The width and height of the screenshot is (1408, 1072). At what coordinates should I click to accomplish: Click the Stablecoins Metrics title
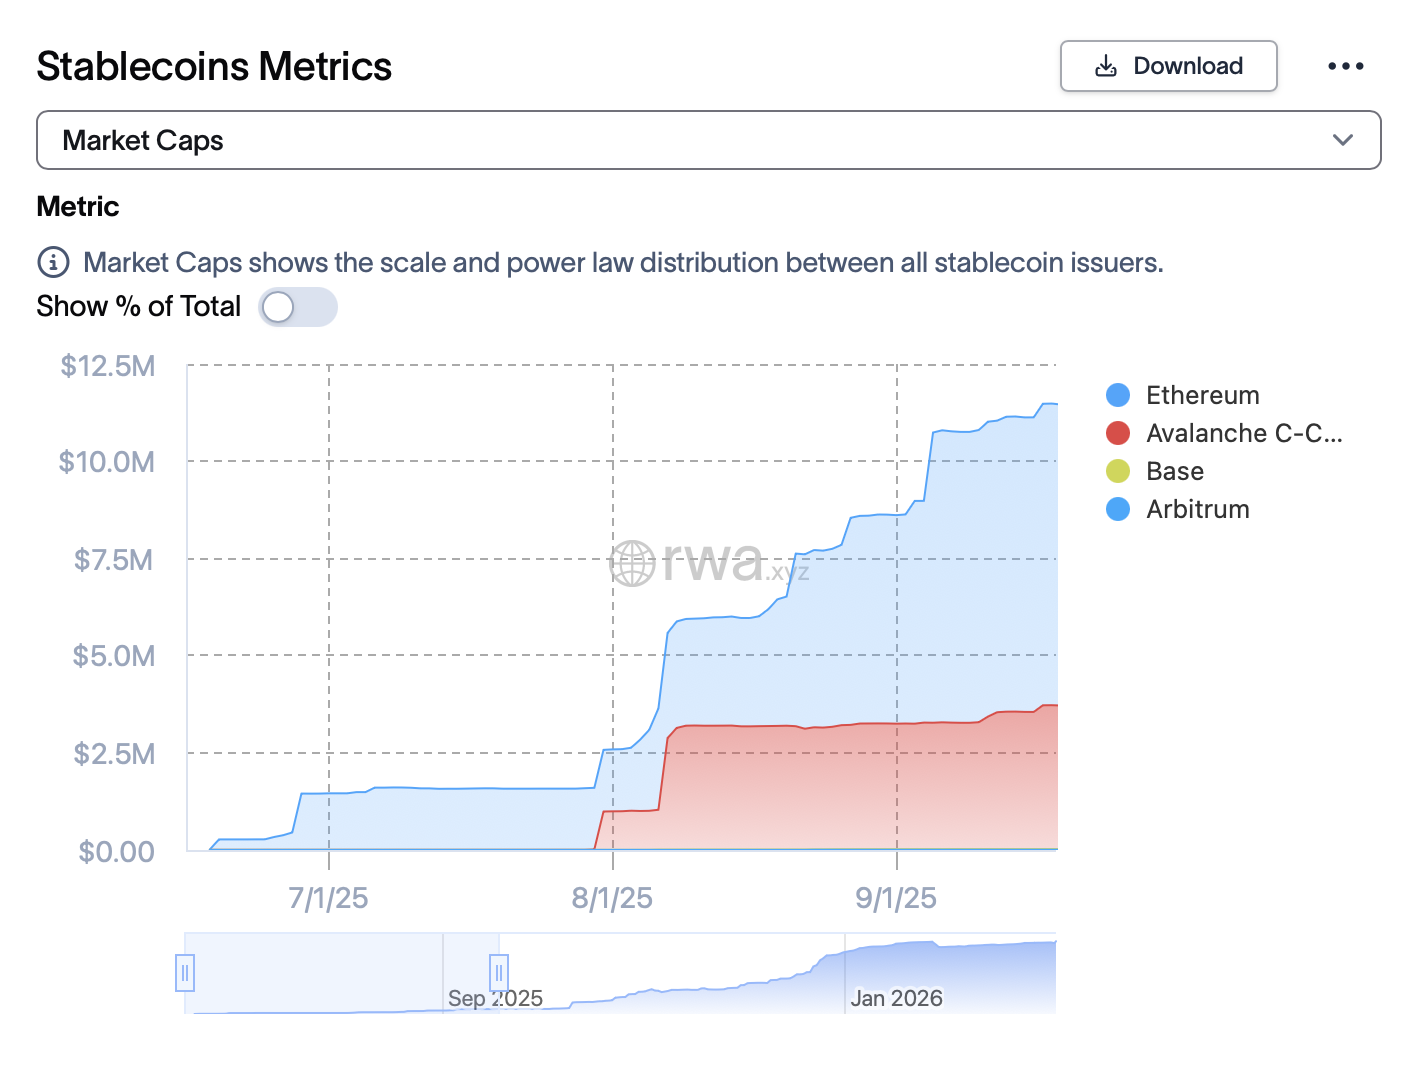(213, 65)
